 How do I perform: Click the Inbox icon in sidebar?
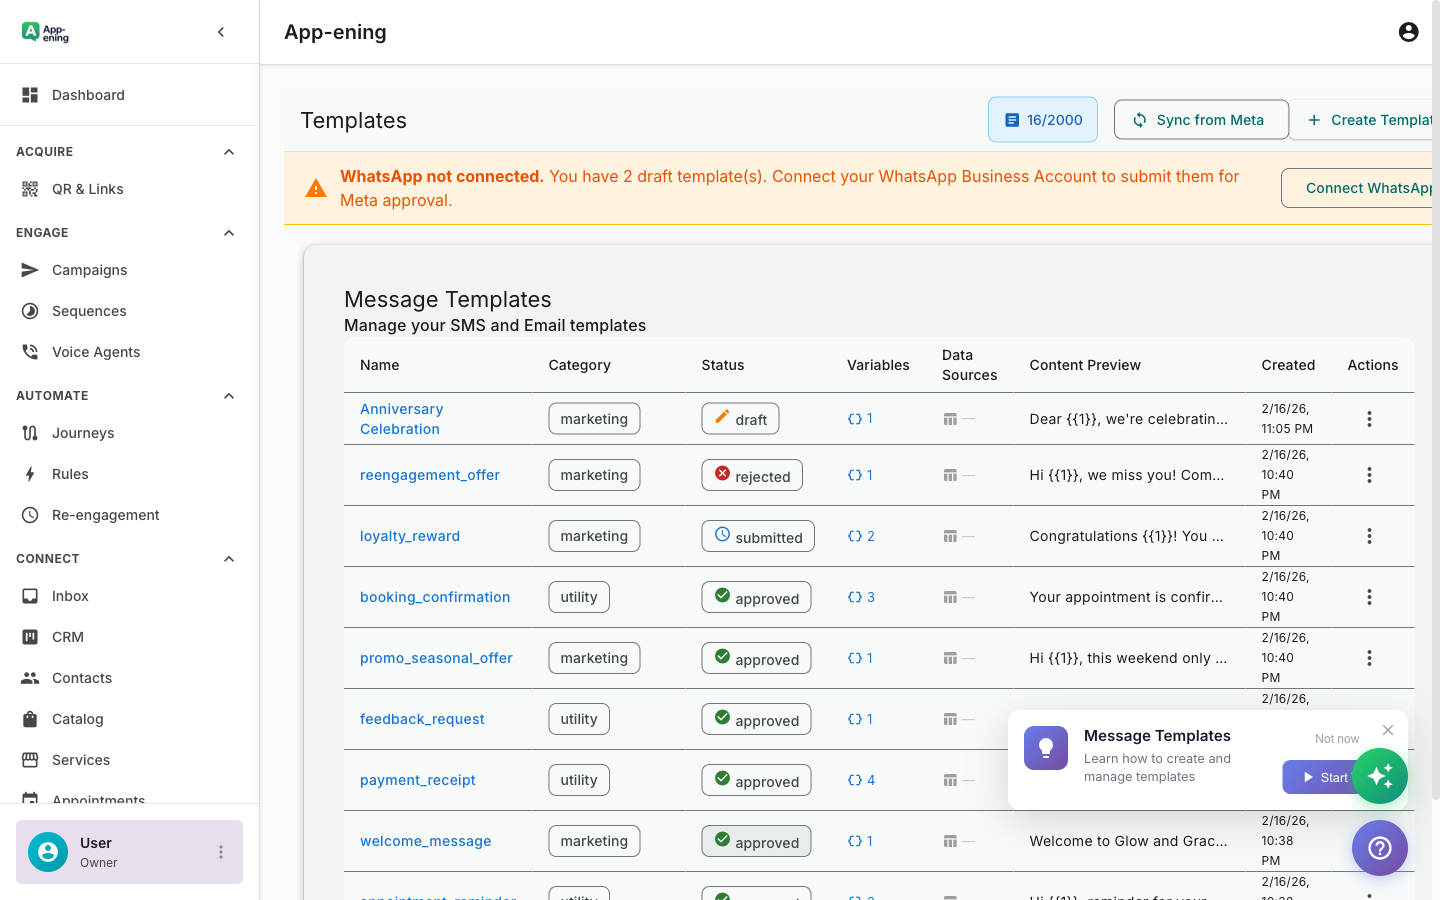(x=29, y=595)
